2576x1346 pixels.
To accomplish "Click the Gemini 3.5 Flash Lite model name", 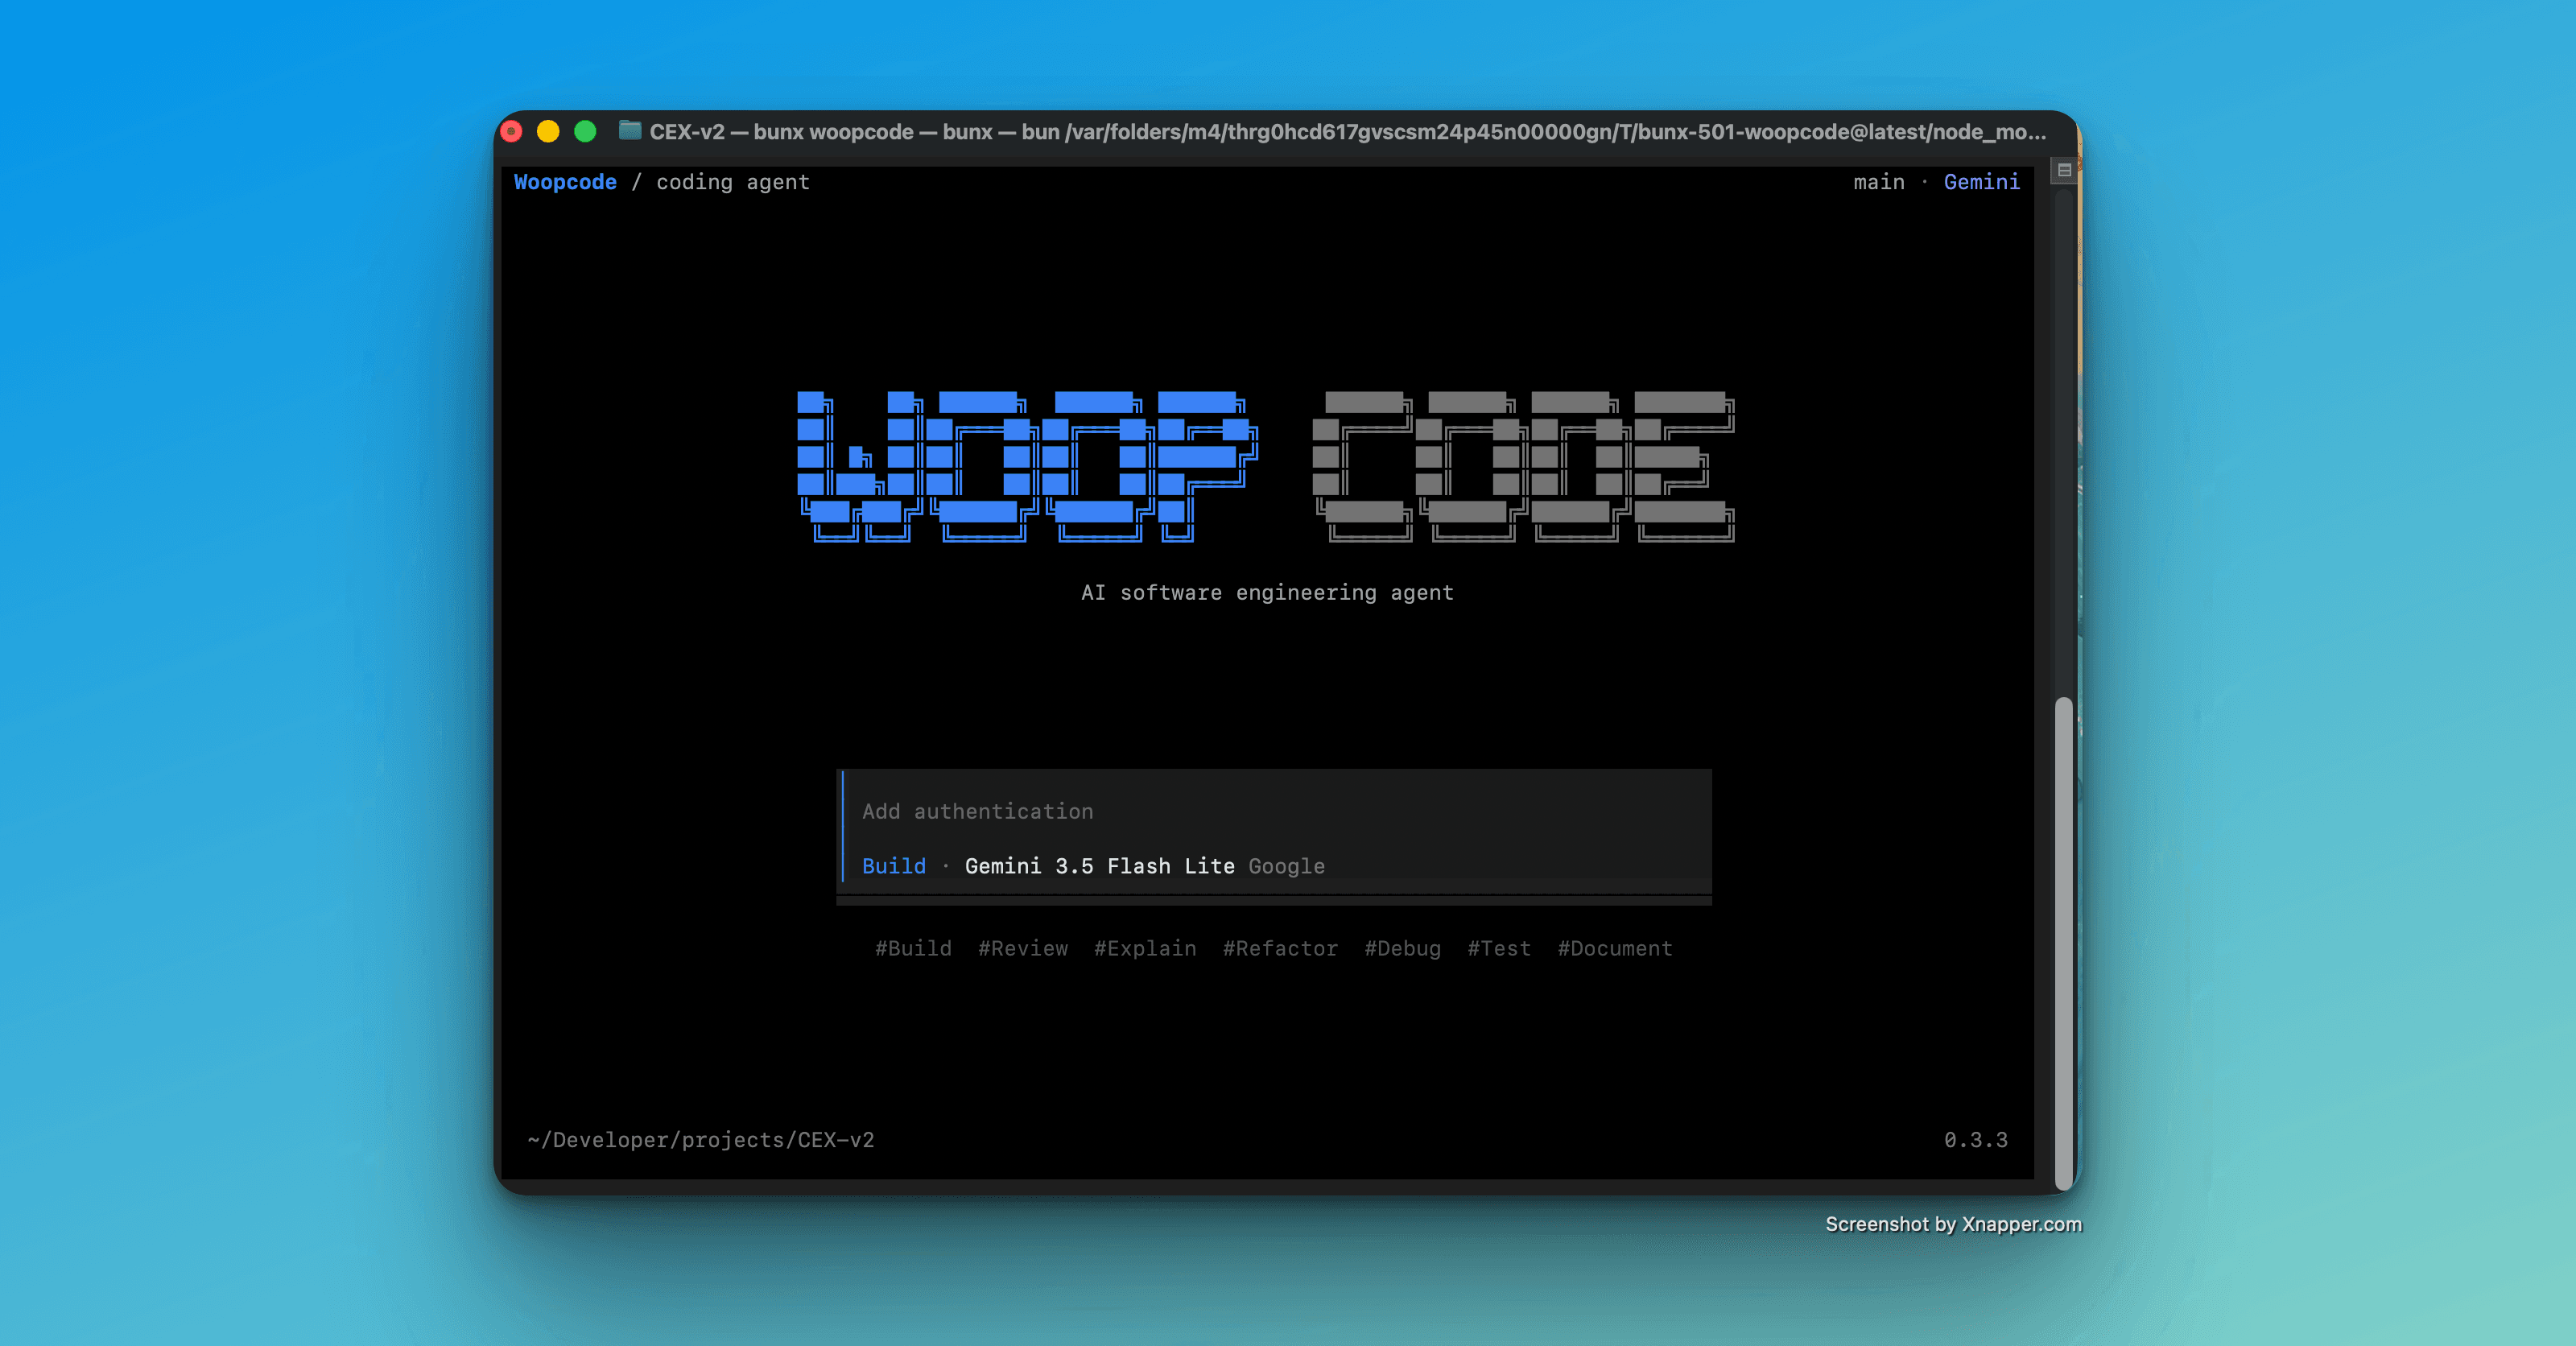I will point(1099,866).
